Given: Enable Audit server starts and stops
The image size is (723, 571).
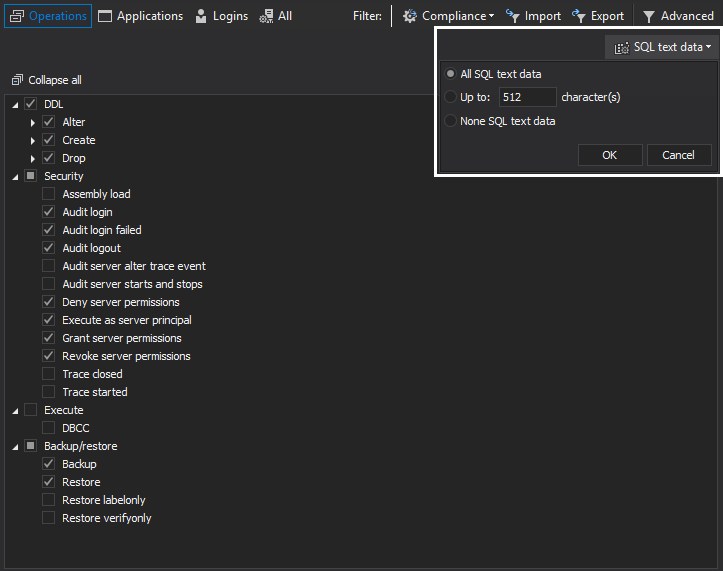Looking at the screenshot, I should (48, 284).
